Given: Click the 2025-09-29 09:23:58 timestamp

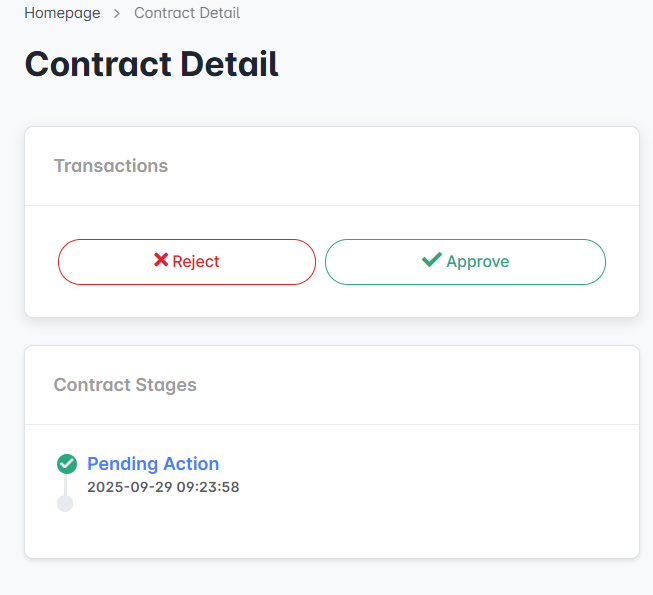Looking at the screenshot, I should coord(163,488).
